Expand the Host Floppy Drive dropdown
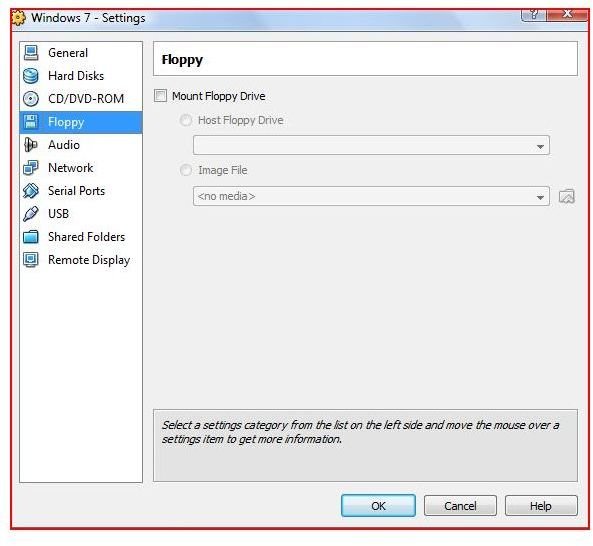Image resolution: width=593 pixels, height=546 pixels. [371, 145]
